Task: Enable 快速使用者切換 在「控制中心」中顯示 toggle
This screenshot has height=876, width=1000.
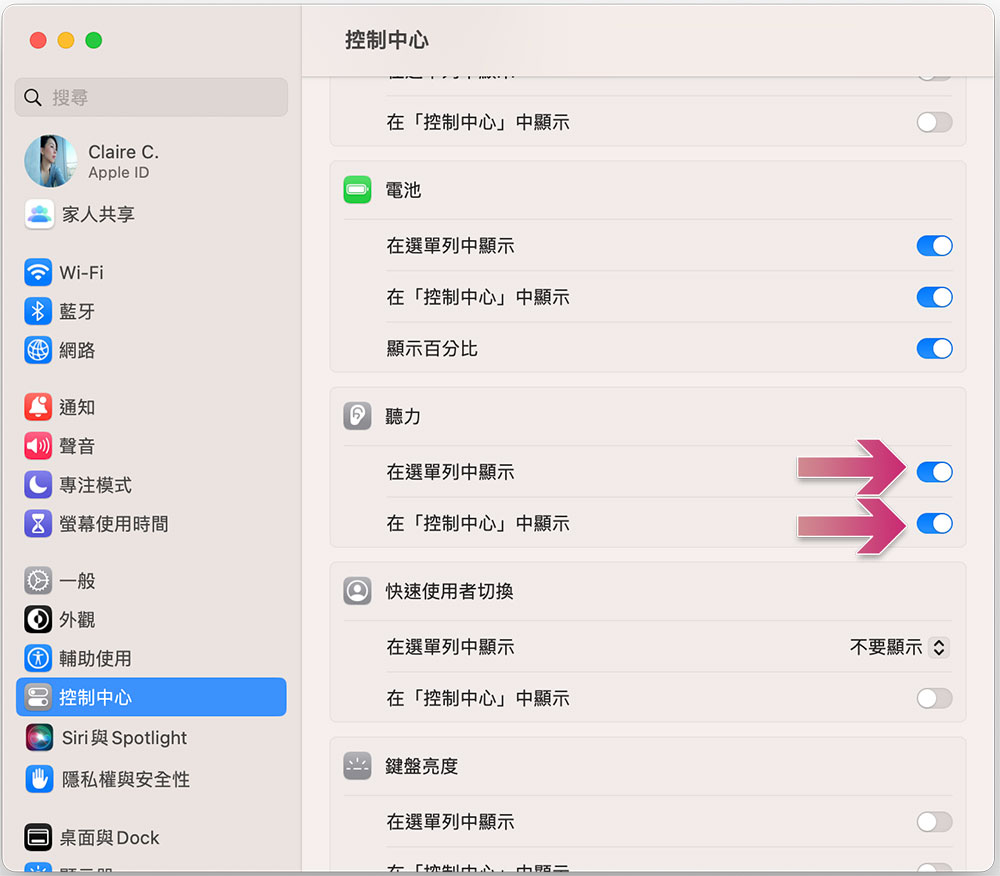Action: coord(934,698)
